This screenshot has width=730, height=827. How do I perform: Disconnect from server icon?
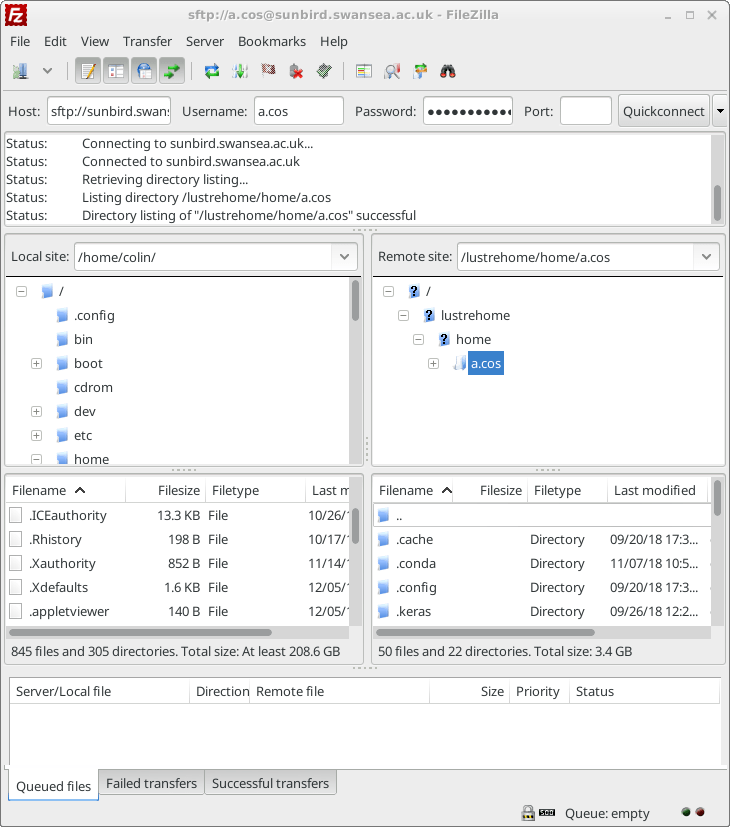(296, 71)
